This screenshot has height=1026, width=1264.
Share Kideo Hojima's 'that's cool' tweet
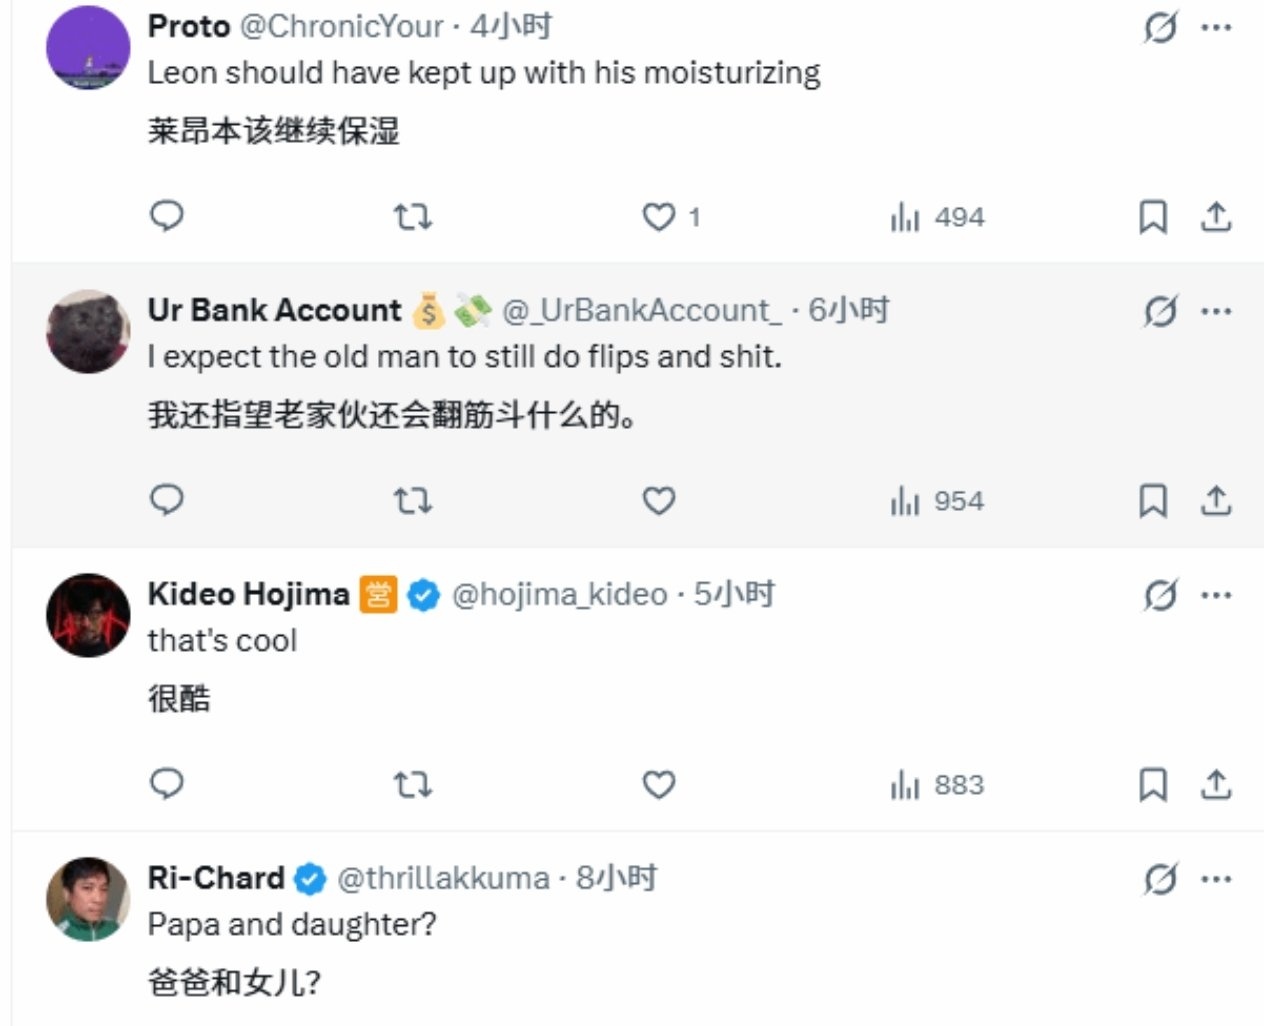1215,784
